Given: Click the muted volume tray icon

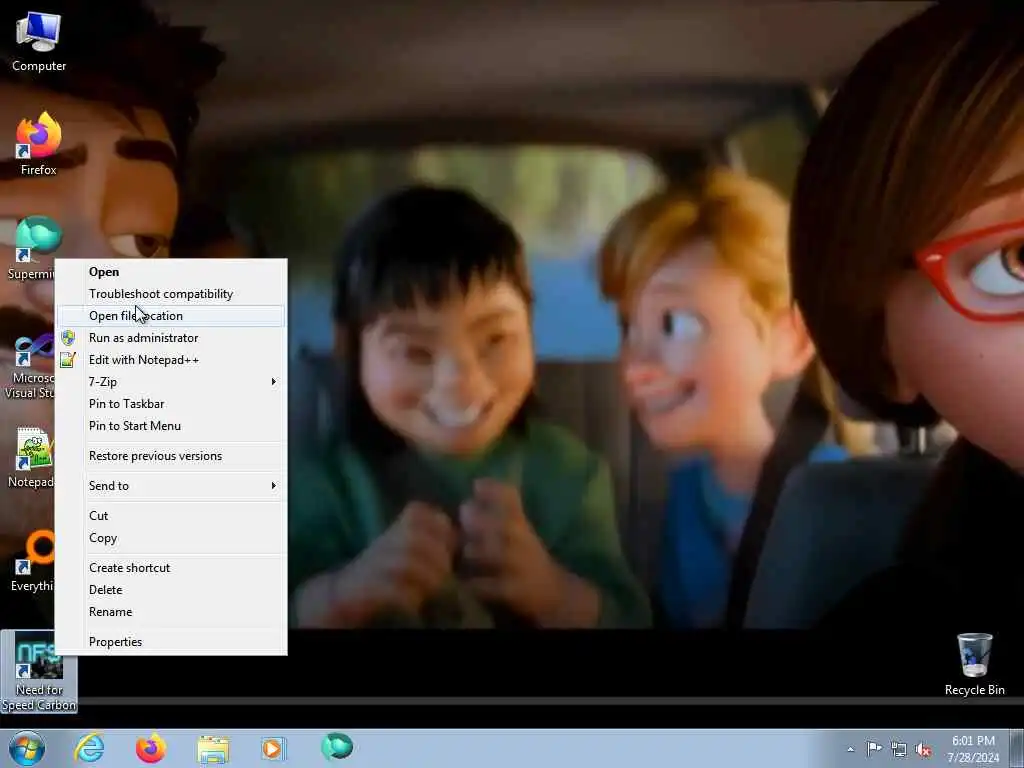Looking at the screenshot, I should (923, 750).
